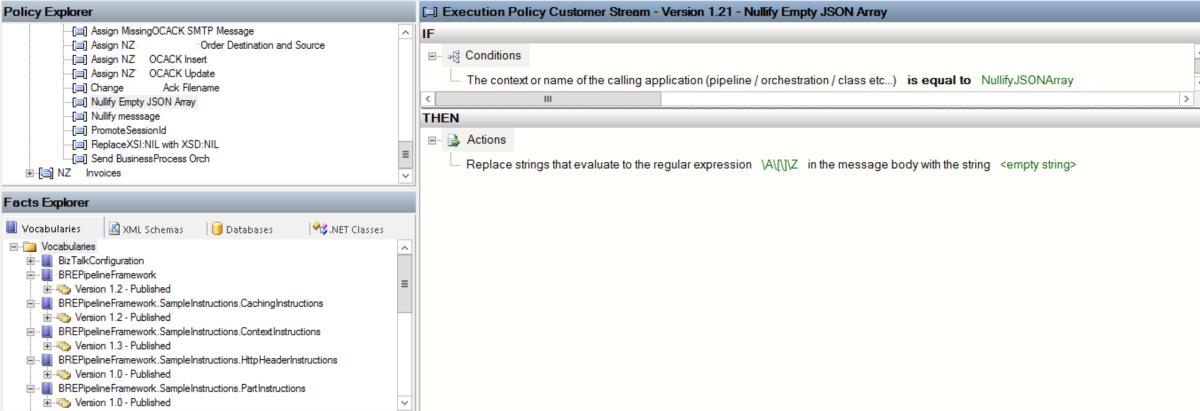The image size is (1200, 411).
Task: Expand the NZ Invoices policy node
Action: [30, 173]
